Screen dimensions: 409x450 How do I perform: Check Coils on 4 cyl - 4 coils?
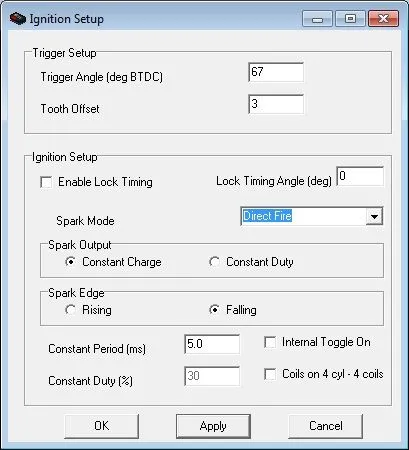coord(270,374)
